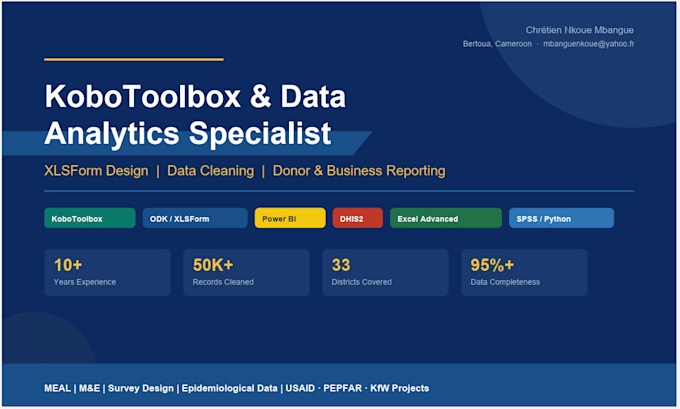Image resolution: width=680 pixels, height=409 pixels.
Task: Click the KoboToolbox green skill badge
Action: click(90, 218)
